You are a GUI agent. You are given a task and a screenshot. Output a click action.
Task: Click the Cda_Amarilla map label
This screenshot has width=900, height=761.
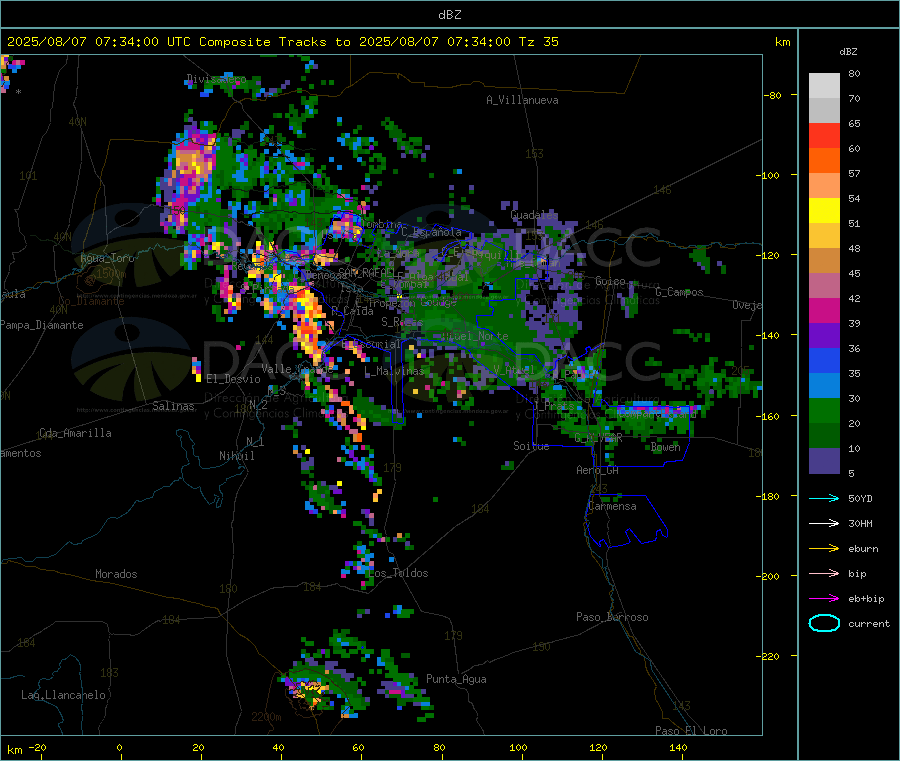(75, 433)
